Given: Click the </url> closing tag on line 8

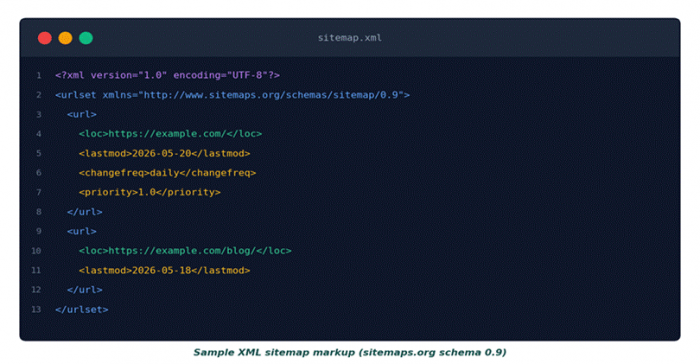Looking at the screenshot, I should [x=84, y=212].
